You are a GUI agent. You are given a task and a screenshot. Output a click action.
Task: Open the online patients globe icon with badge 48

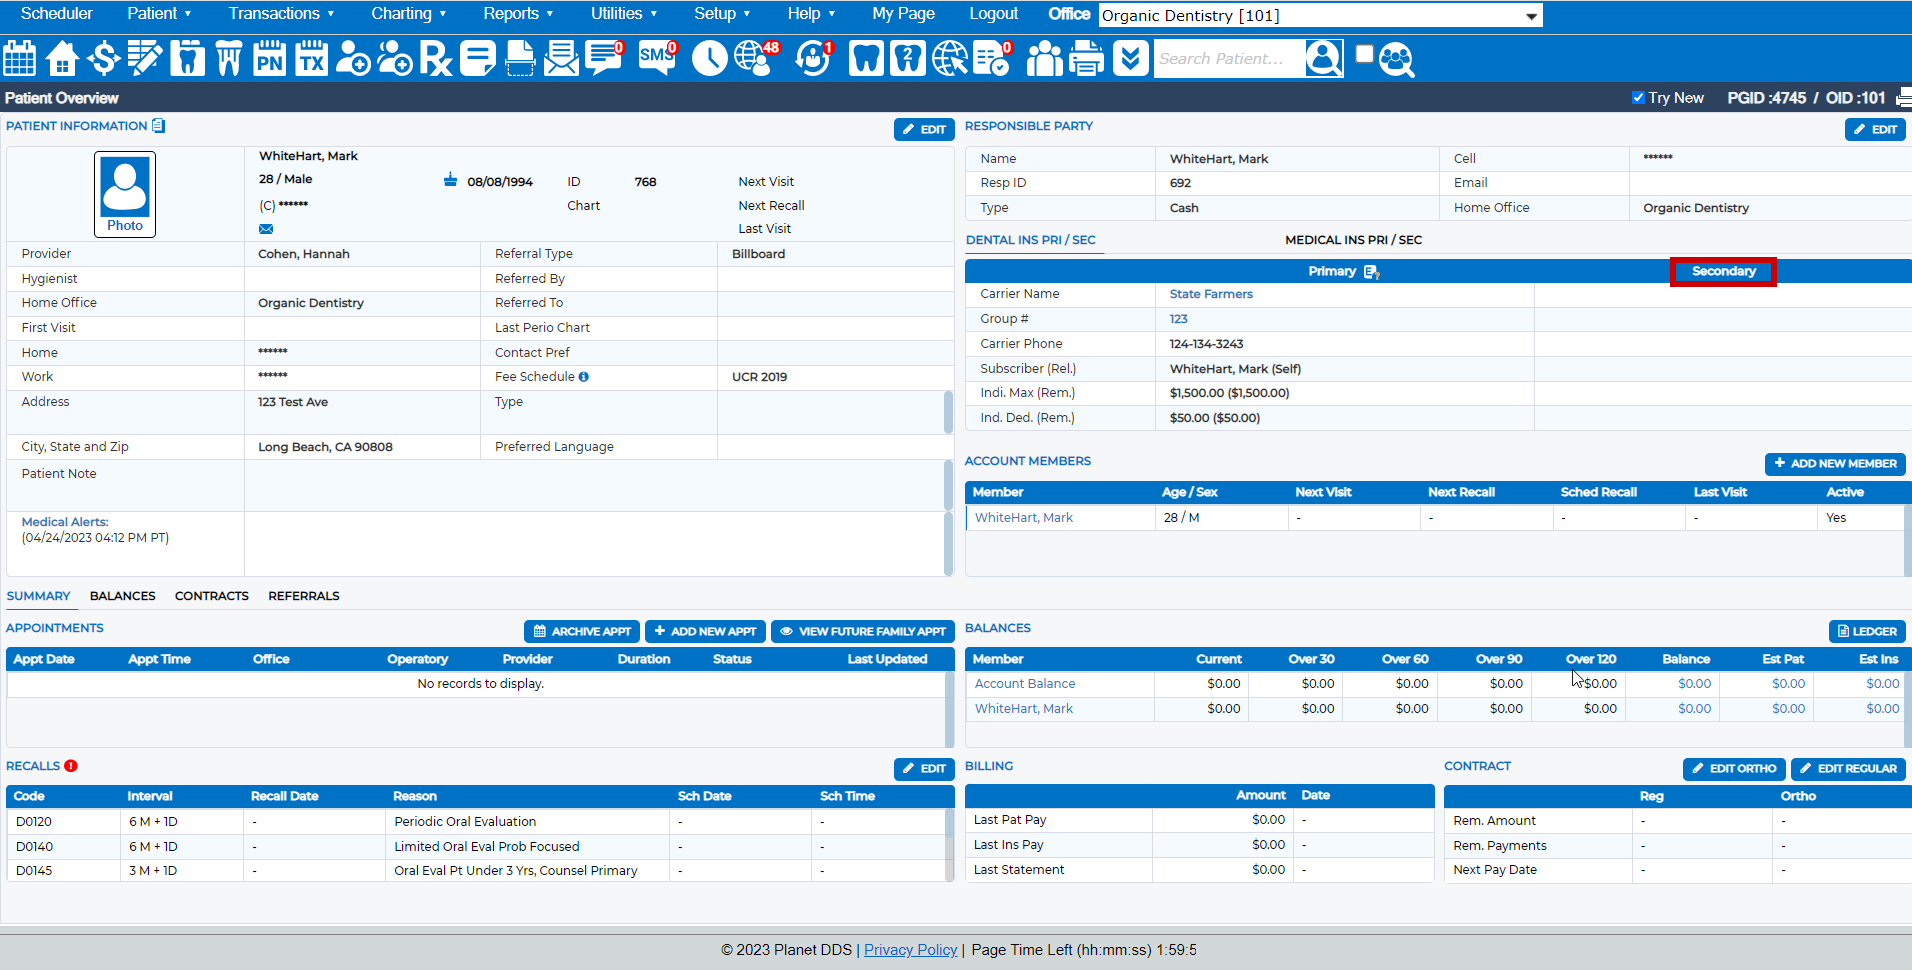pyautogui.click(x=755, y=59)
